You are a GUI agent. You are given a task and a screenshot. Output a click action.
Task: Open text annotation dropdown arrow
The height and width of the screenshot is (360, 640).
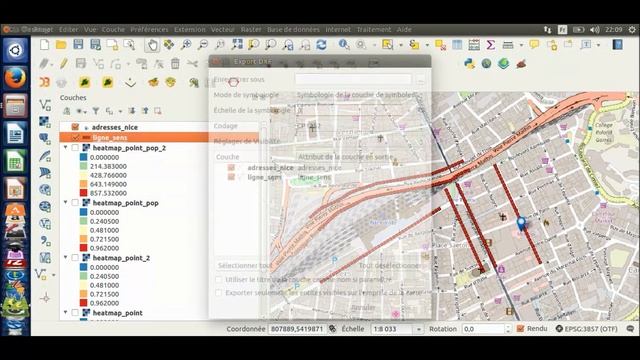[598, 45]
